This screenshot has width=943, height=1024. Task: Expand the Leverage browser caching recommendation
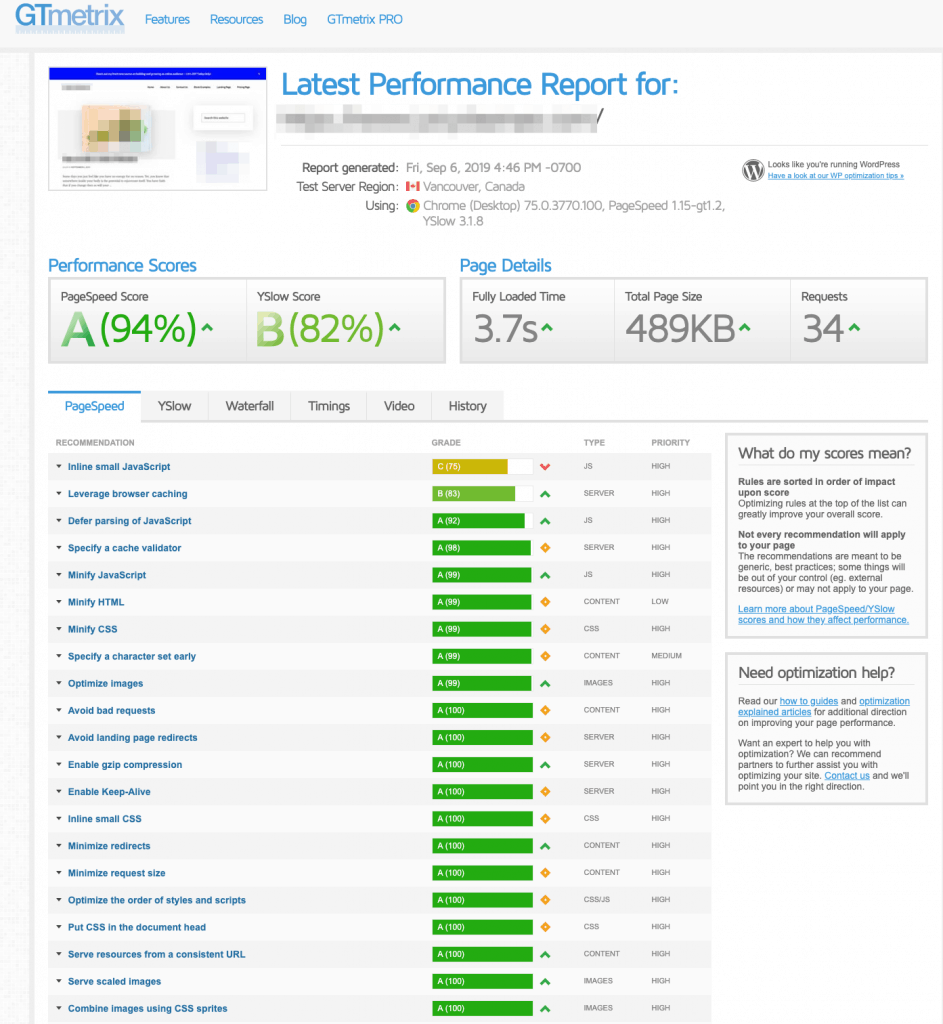[x=59, y=494]
